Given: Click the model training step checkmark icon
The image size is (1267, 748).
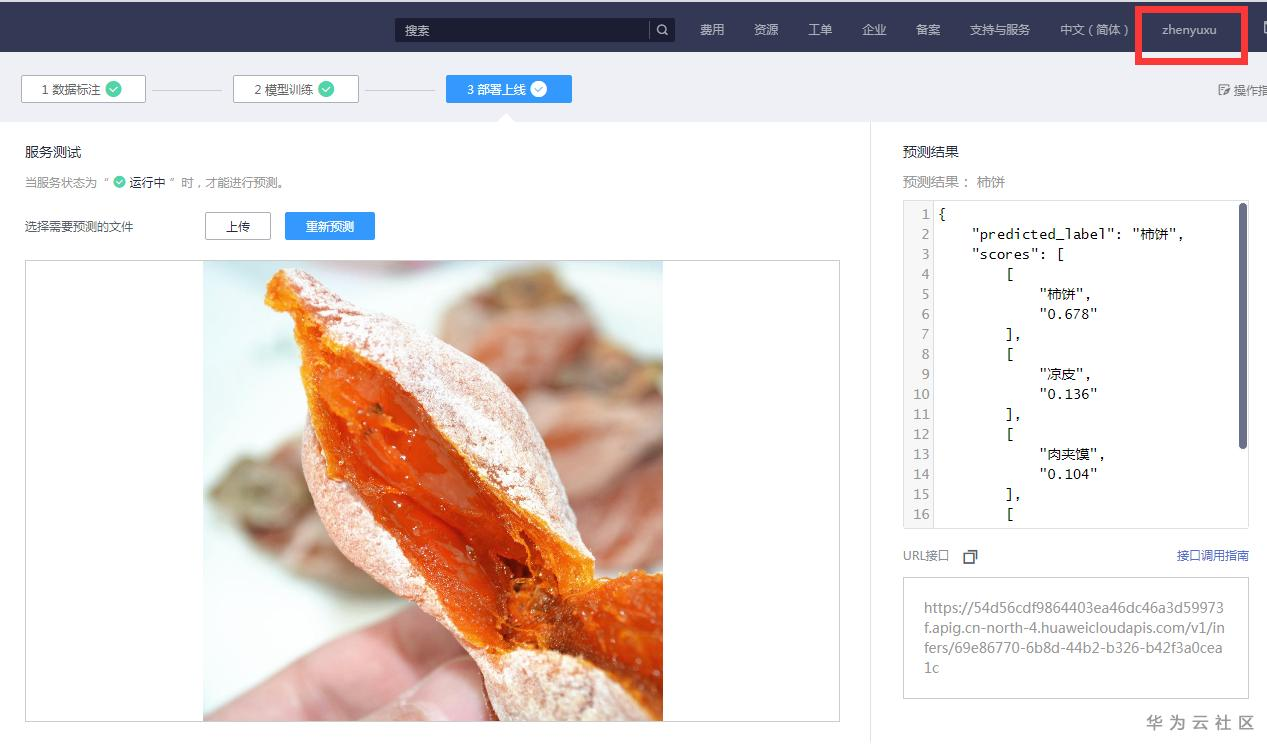Looking at the screenshot, I should click(x=326, y=89).
